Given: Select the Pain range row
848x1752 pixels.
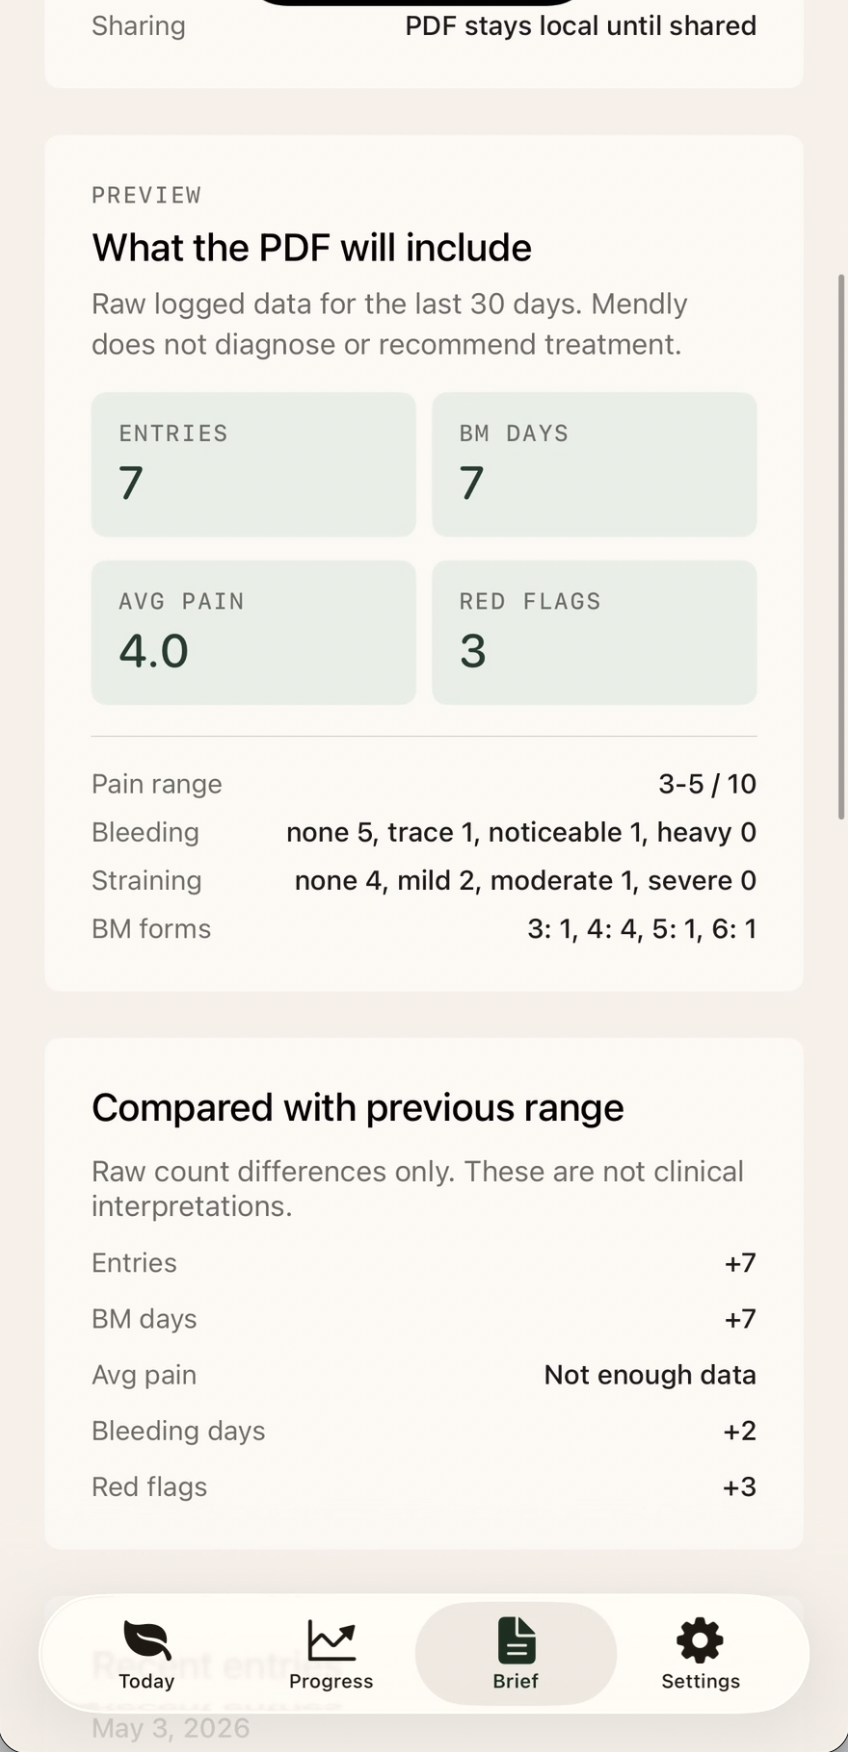Looking at the screenshot, I should click(424, 784).
